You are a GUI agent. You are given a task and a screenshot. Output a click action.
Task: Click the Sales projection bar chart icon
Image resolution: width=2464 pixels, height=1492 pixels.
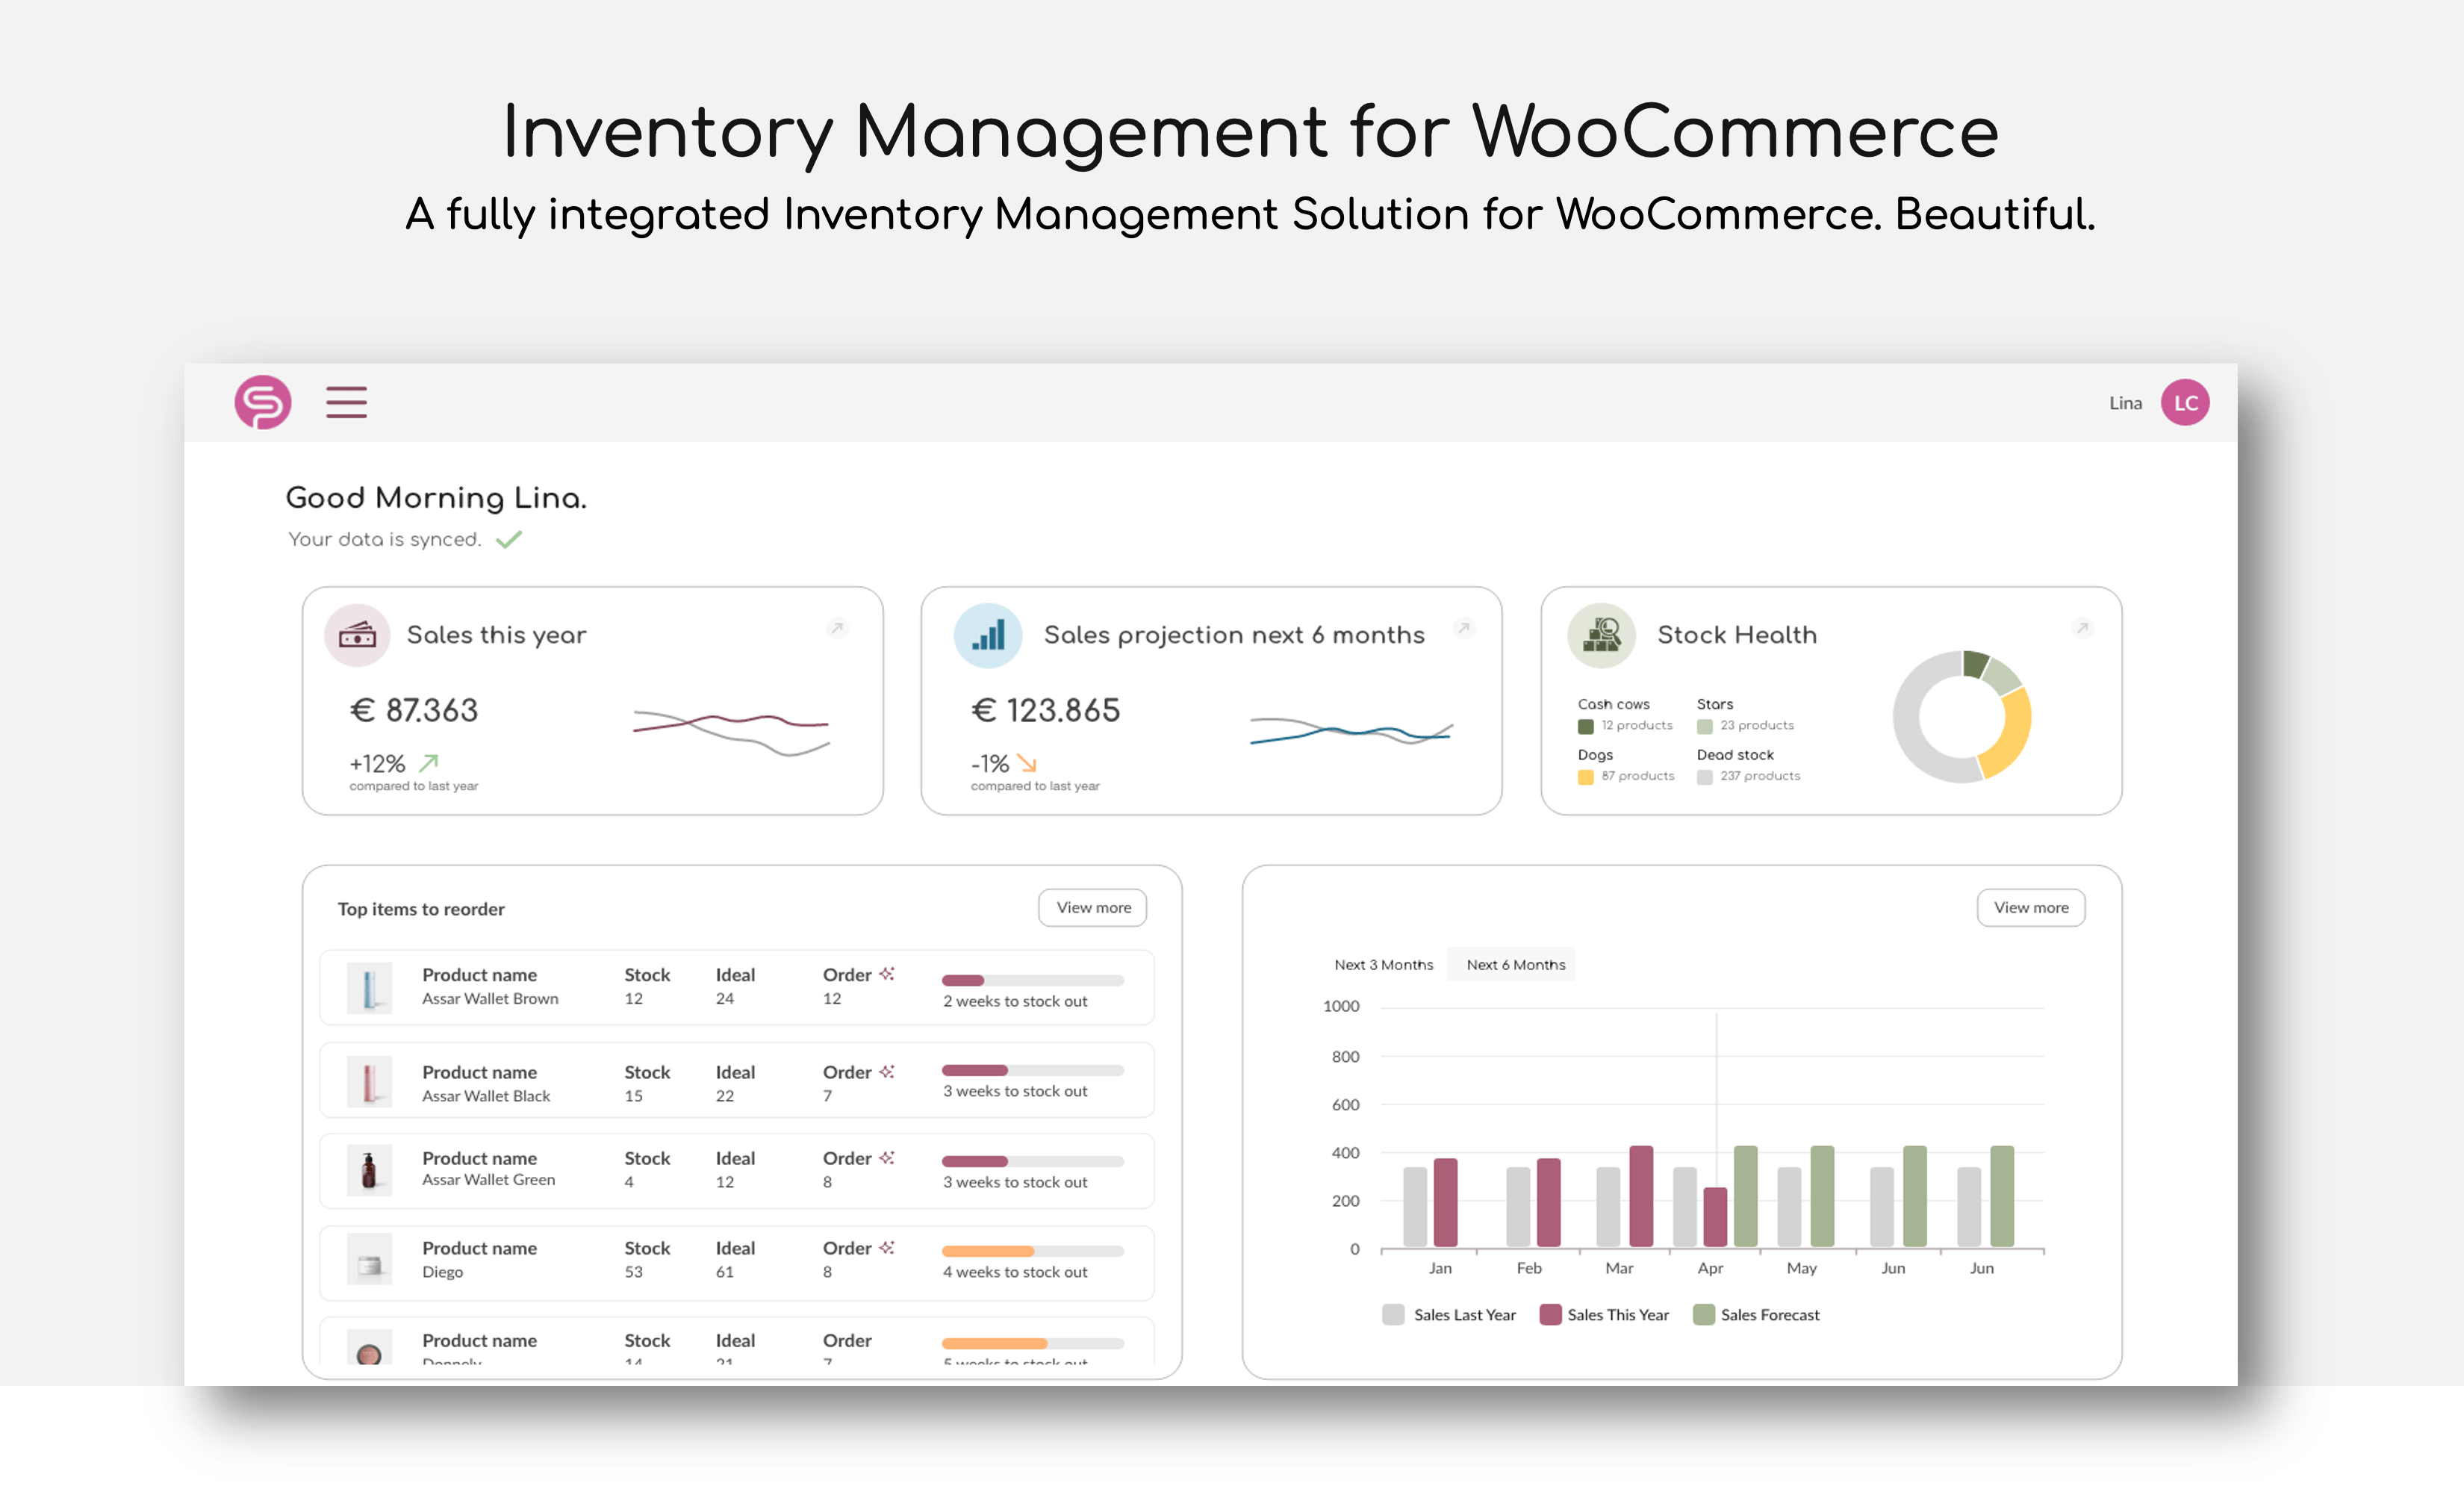click(988, 635)
